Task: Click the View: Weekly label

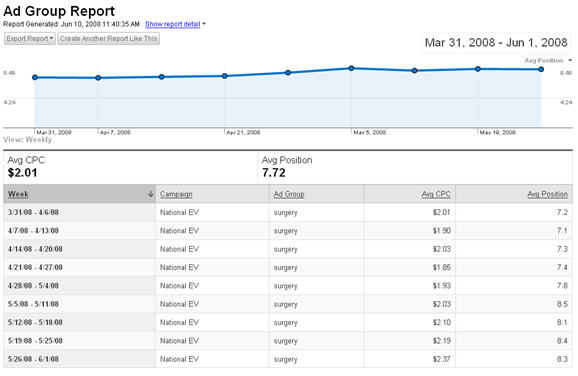Action: 27,140
